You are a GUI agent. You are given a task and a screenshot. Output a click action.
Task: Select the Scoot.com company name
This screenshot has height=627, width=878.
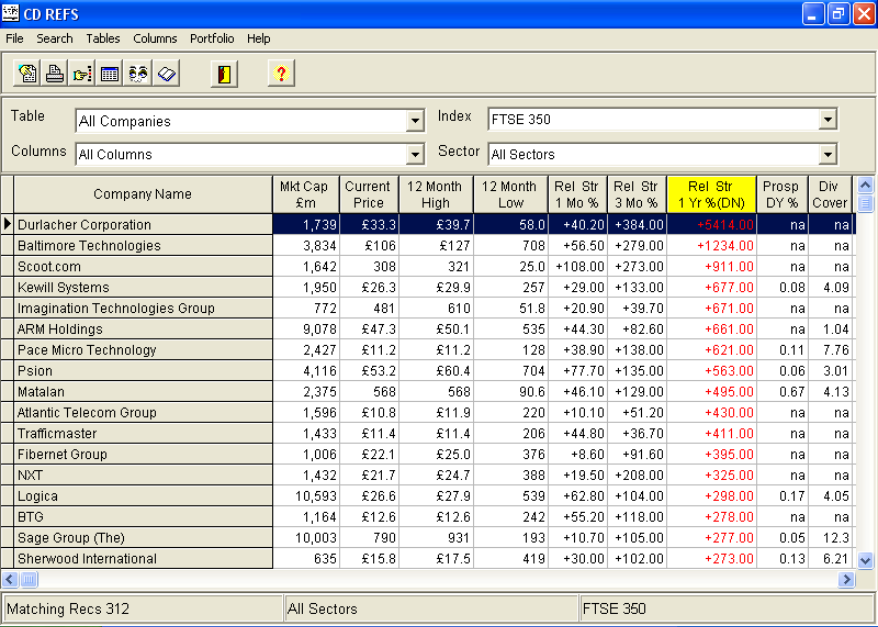(x=49, y=266)
